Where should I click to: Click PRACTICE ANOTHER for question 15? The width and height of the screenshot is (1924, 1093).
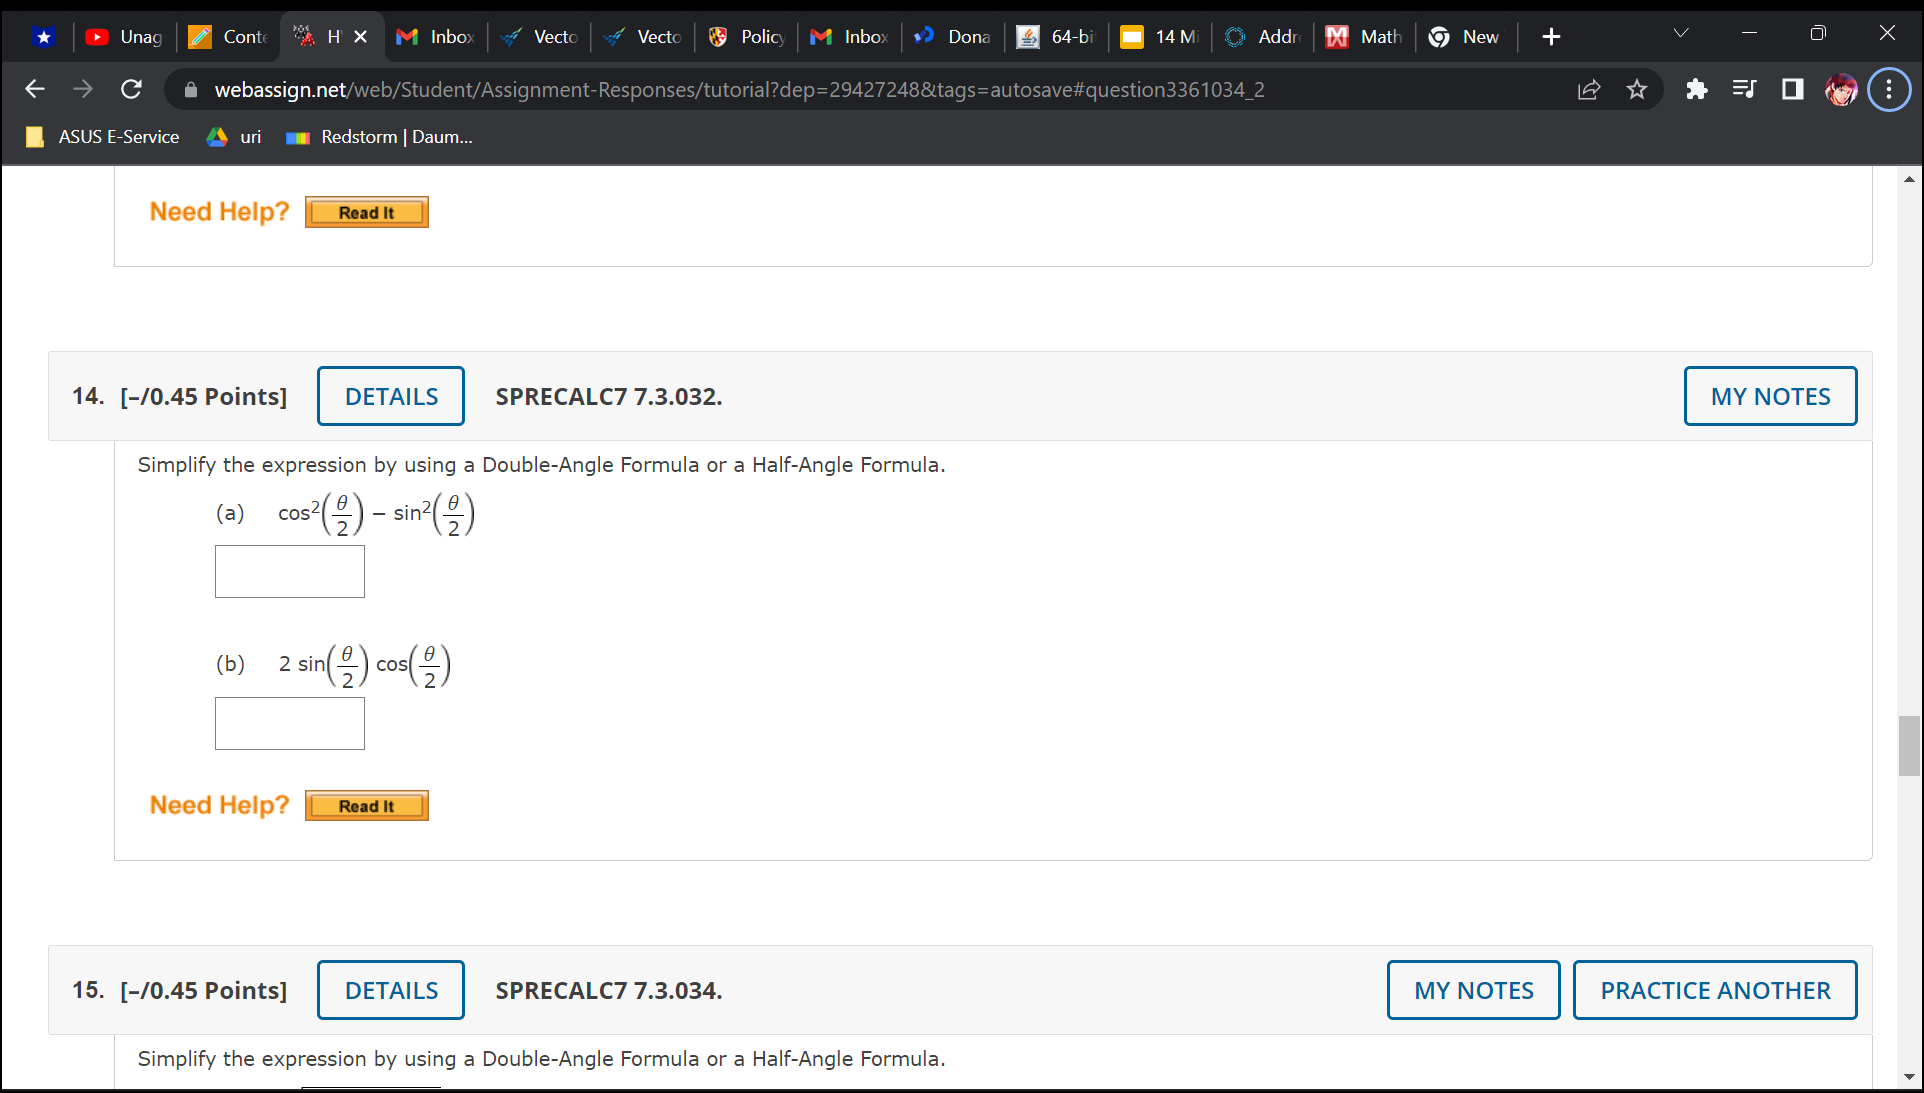1715,990
